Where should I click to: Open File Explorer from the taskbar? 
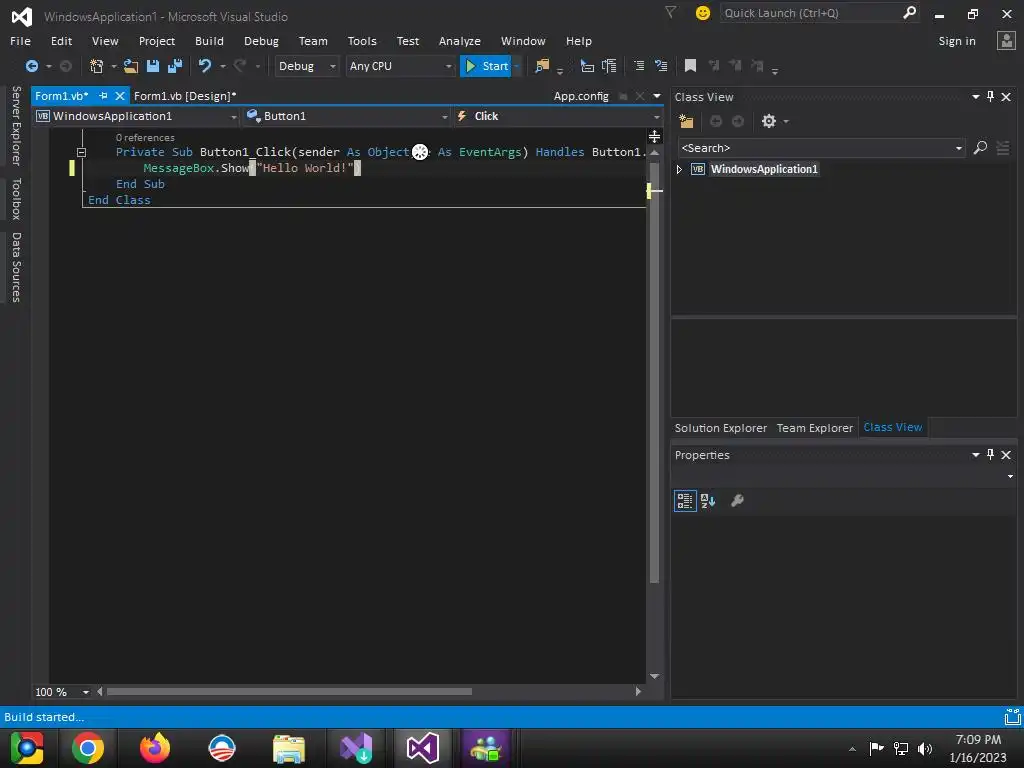click(289, 748)
